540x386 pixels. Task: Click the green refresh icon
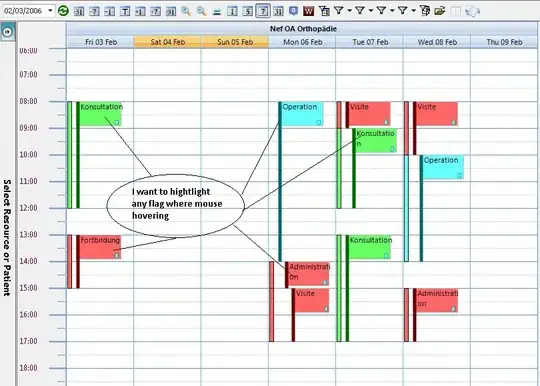63,11
